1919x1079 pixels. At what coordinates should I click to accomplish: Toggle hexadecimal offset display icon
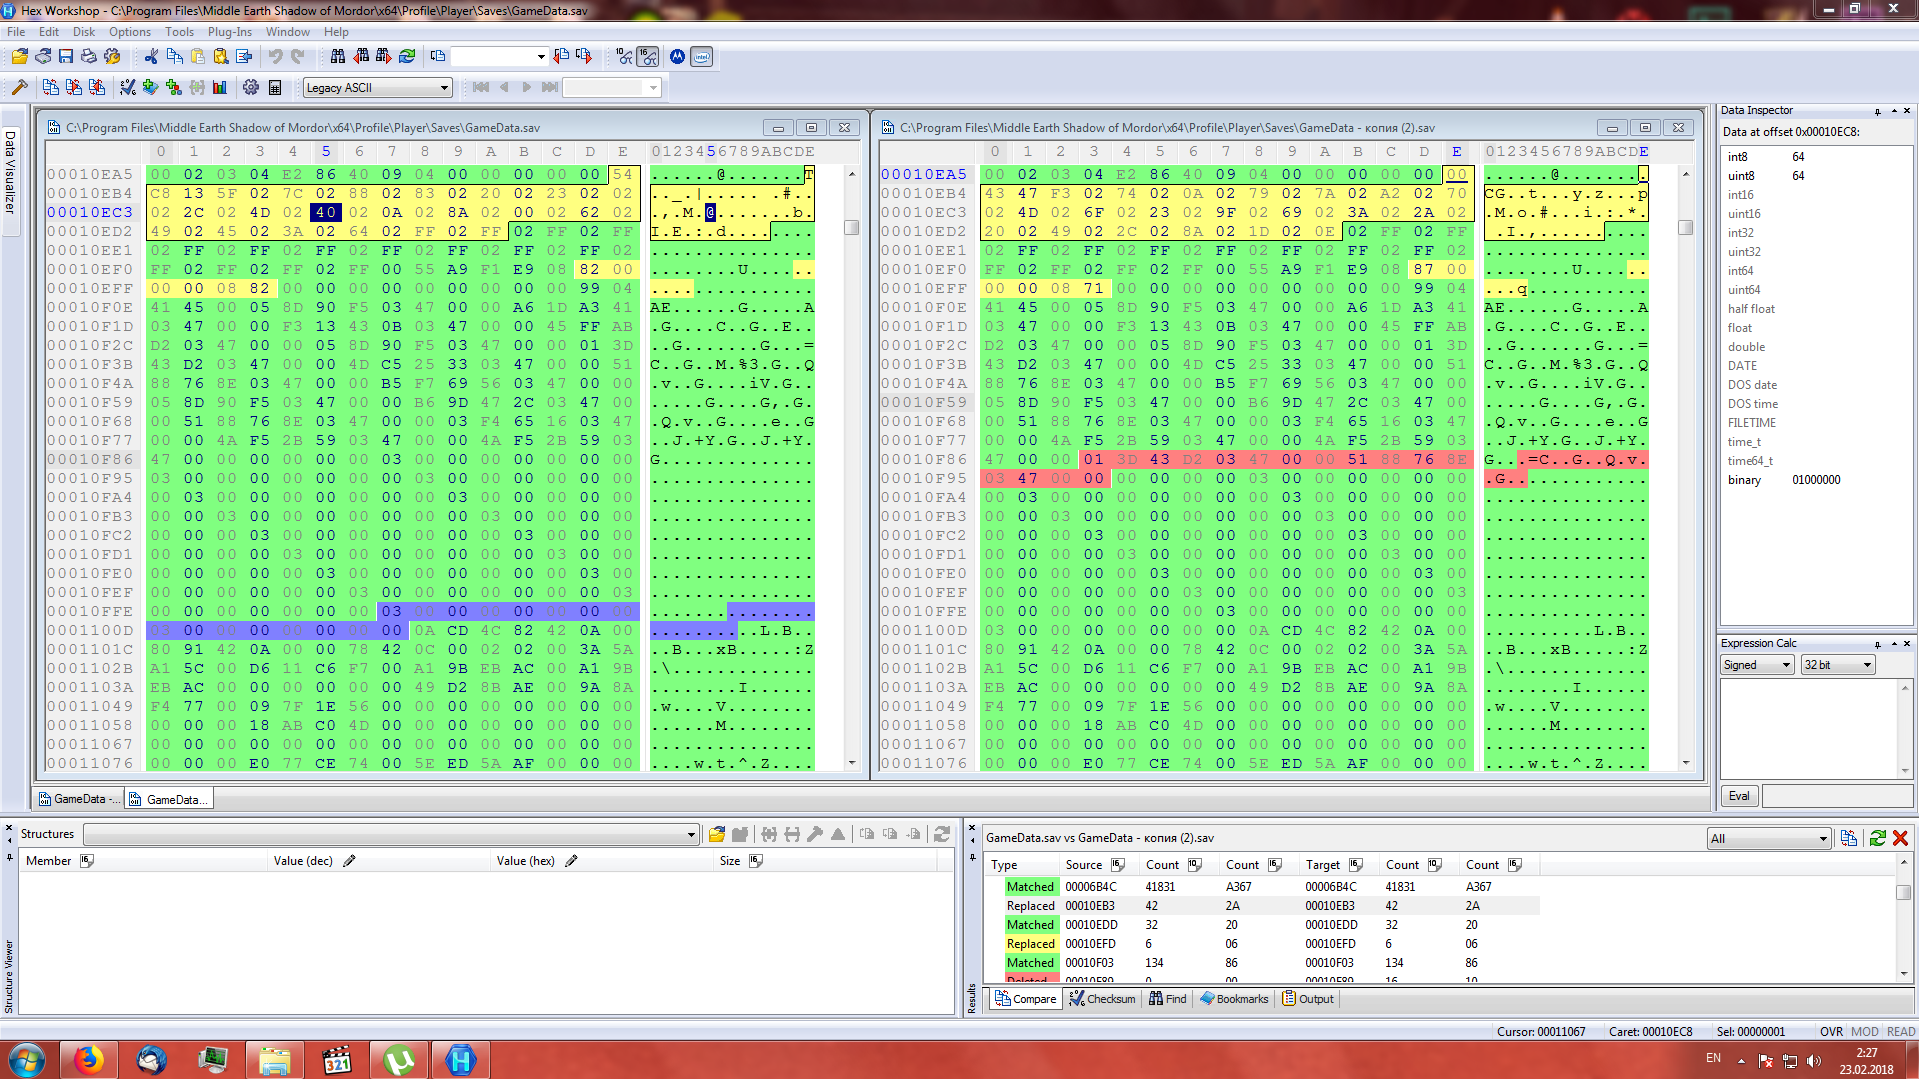tap(648, 57)
